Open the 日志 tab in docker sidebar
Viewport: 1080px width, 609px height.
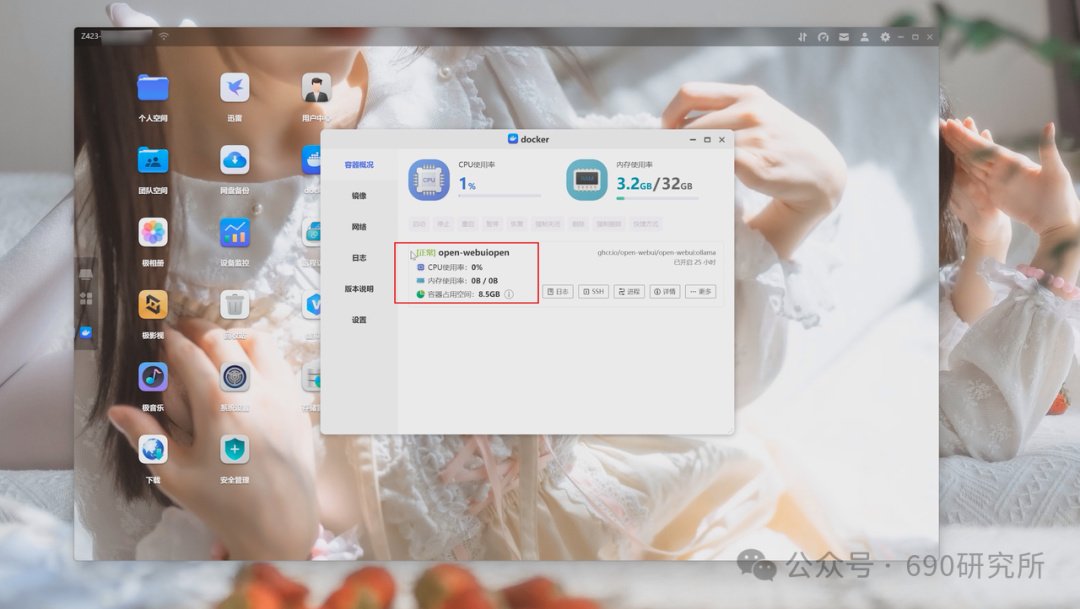click(359, 258)
